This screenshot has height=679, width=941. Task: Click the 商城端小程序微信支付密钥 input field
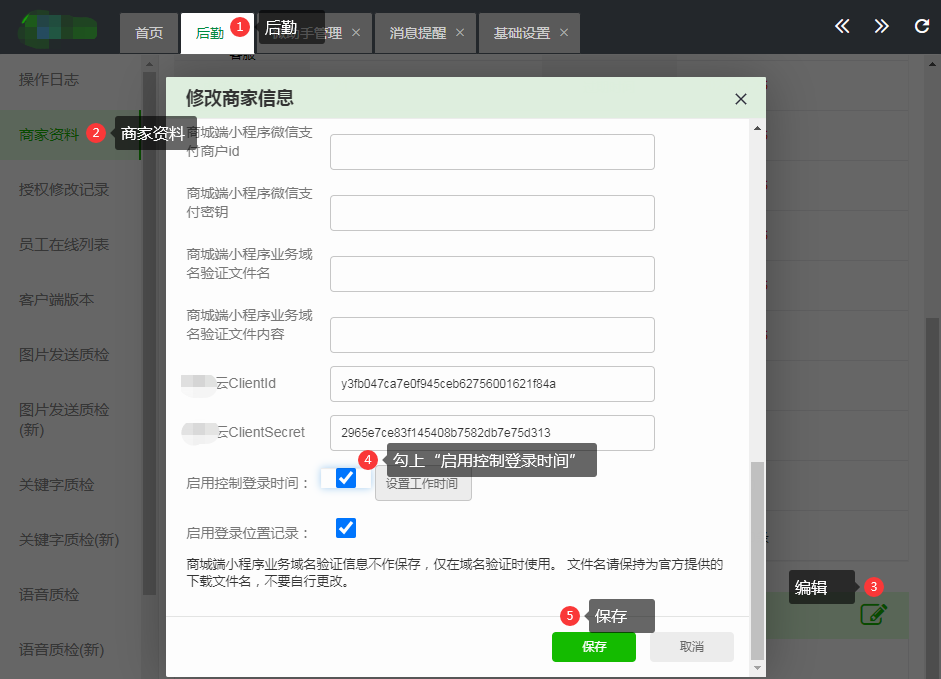coord(491,213)
